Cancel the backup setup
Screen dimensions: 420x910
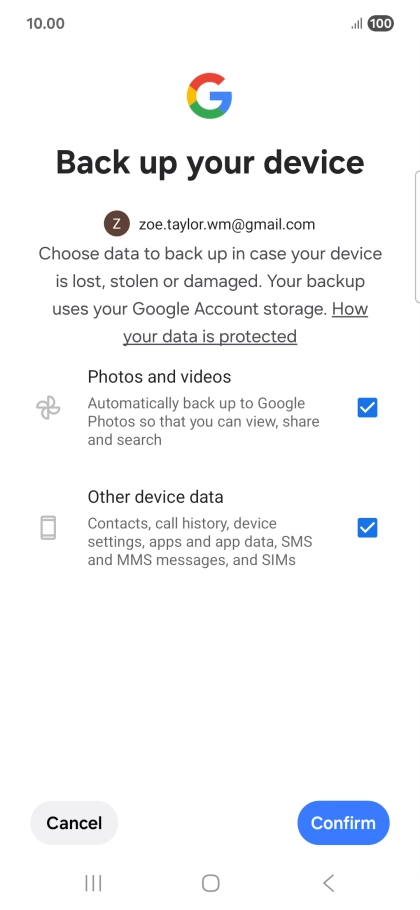point(74,823)
